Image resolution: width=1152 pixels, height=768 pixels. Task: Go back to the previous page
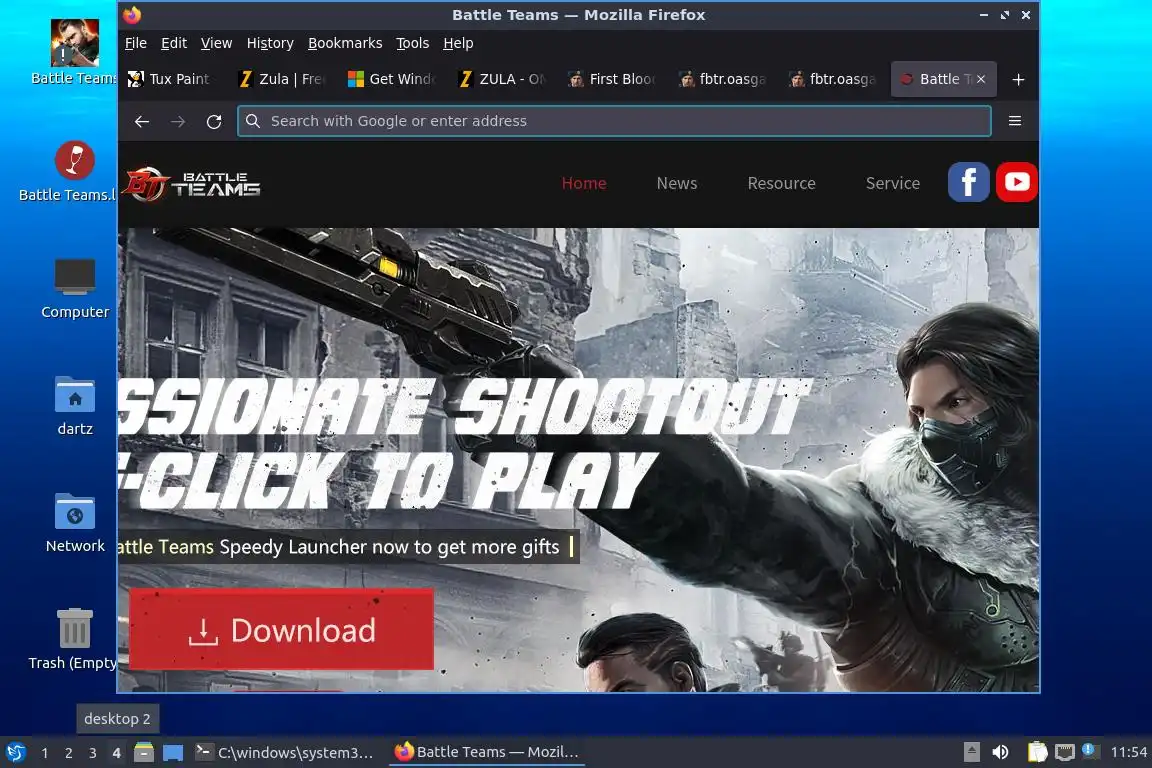142,121
